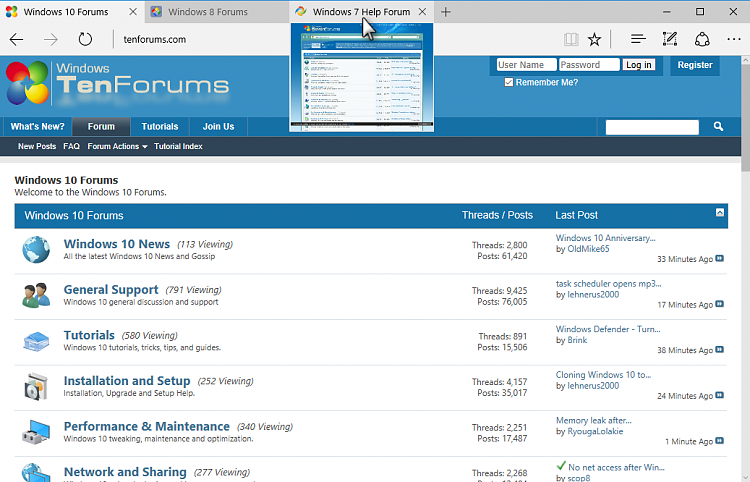Reload the page with Refresh icon

click(x=85, y=39)
